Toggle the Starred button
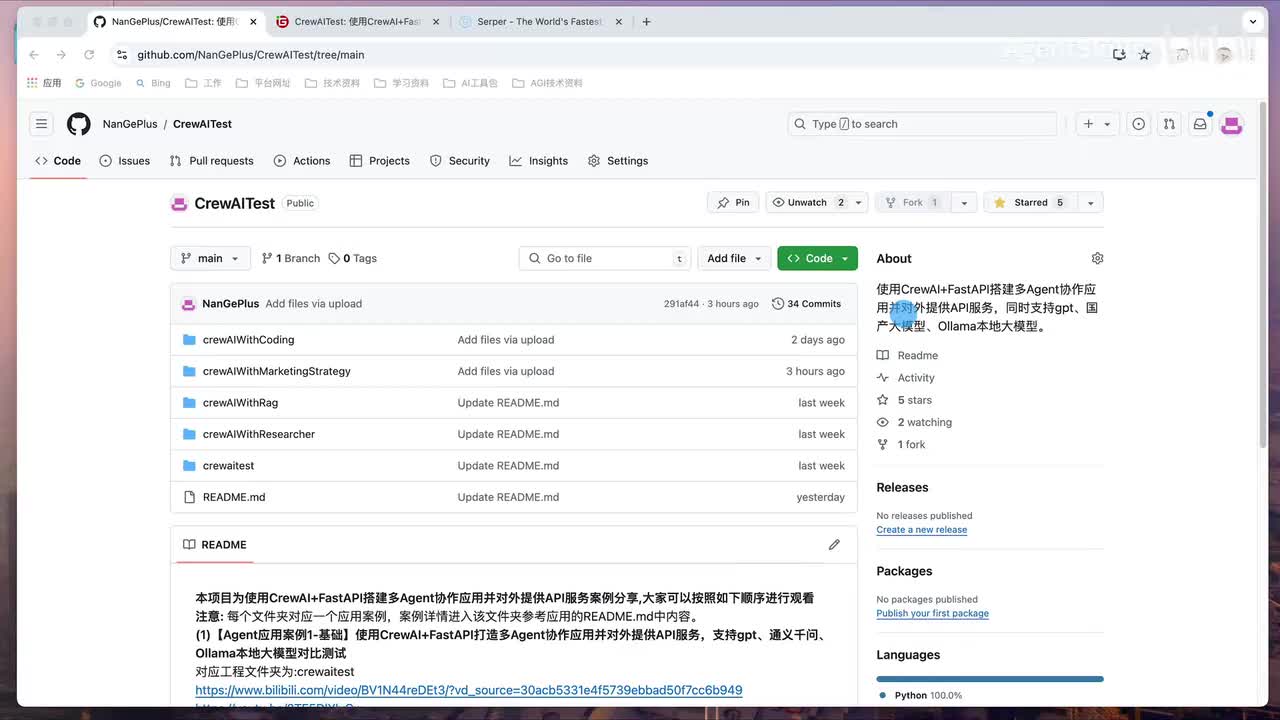Viewport: 1280px width, 720px height. click(1030, 202)
